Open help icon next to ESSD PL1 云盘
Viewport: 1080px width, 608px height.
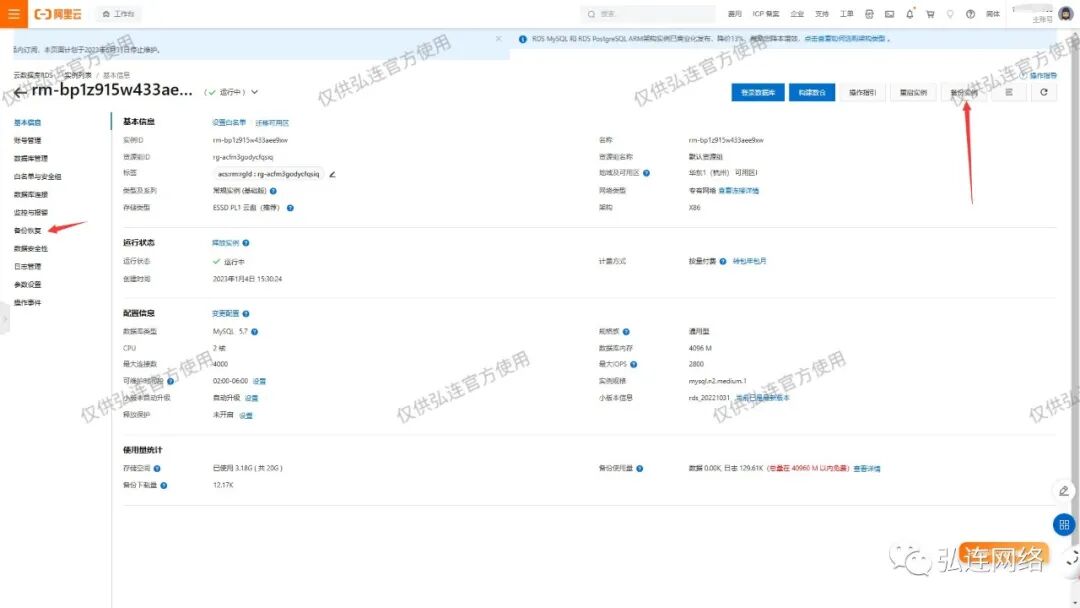coord(290,208)
